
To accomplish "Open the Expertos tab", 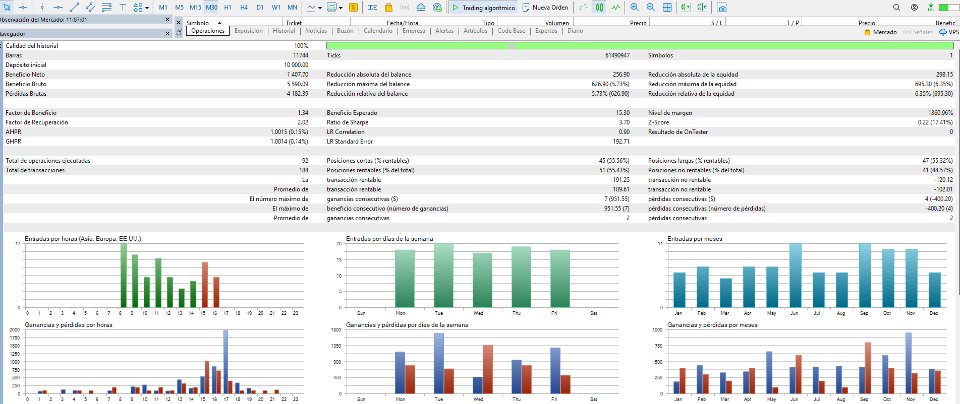I will point(546,31).
